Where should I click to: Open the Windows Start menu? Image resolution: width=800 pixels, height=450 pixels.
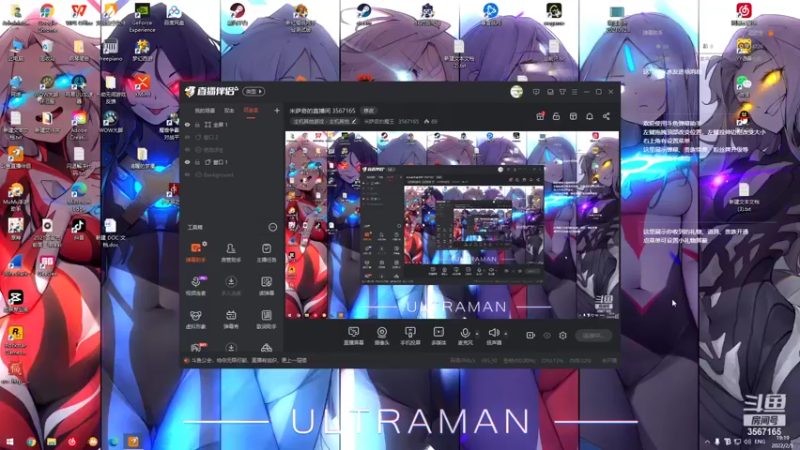pyautogui.click(x=10, y=441)
